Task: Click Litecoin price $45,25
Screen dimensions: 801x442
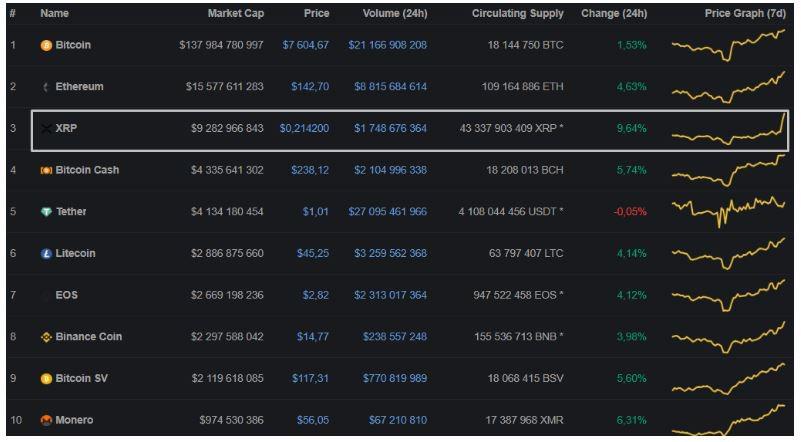Action: [312, 254]
